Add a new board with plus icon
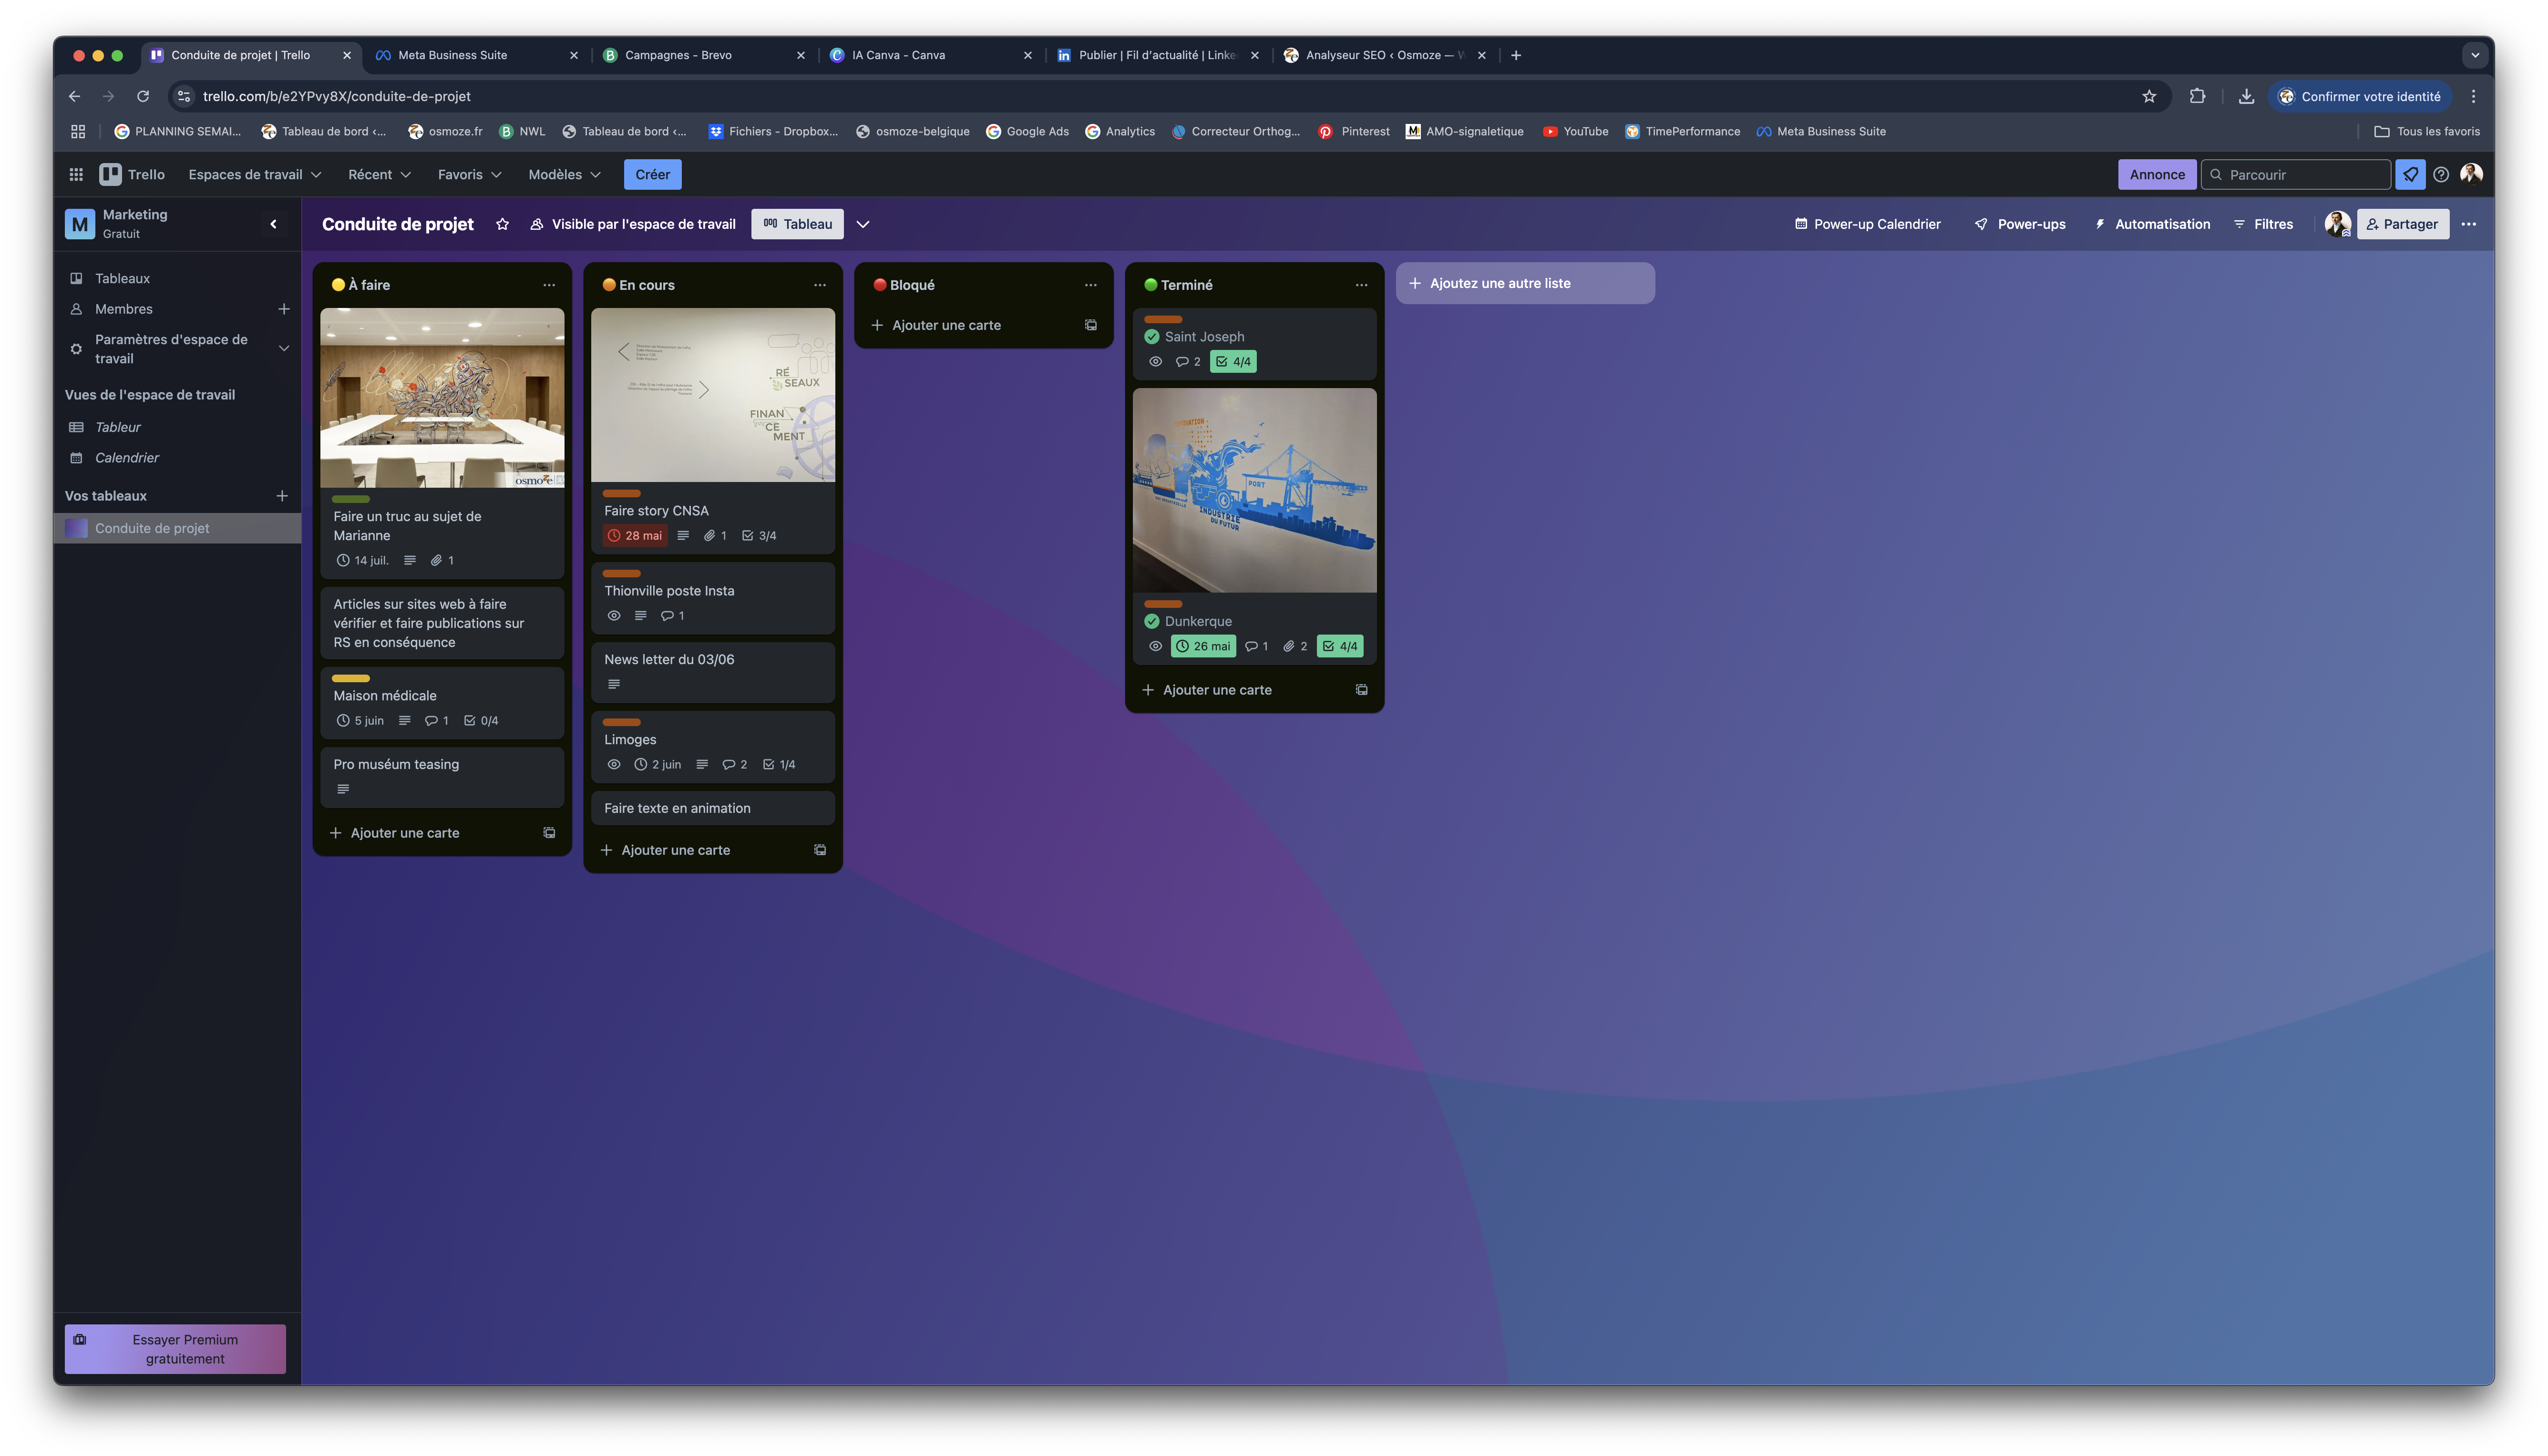2548x1456 pixels. coord(282,496)
